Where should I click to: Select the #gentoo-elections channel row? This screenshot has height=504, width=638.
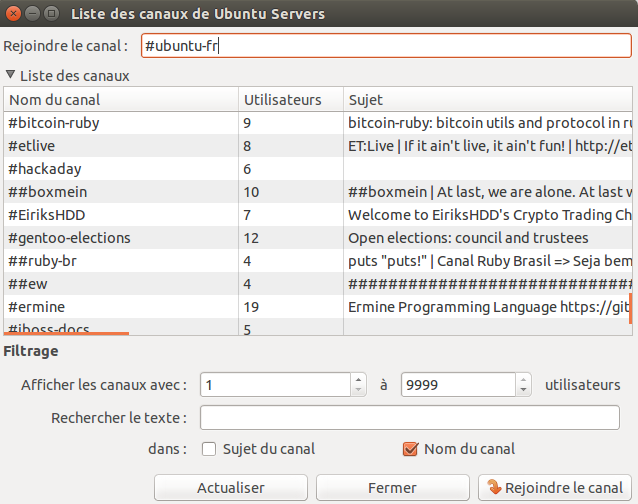tap(318, 238)
